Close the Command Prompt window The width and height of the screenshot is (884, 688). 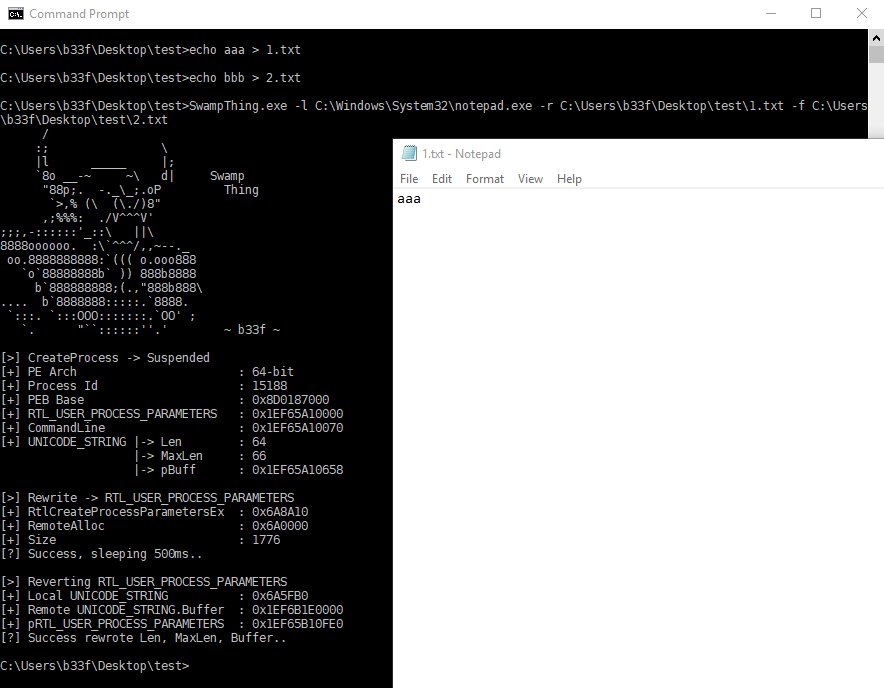[x=861, y=14]
